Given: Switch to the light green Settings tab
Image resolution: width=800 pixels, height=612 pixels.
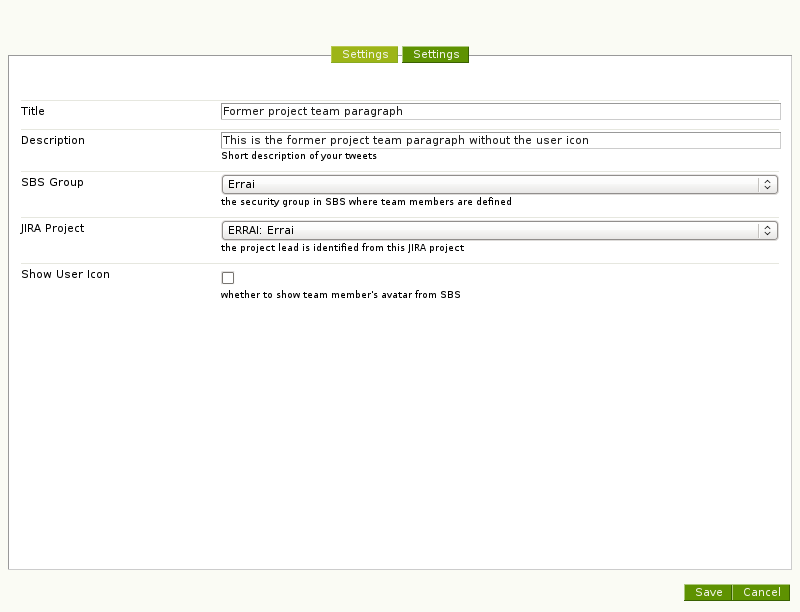Looking at the screenshot, I should pos(365,54).
